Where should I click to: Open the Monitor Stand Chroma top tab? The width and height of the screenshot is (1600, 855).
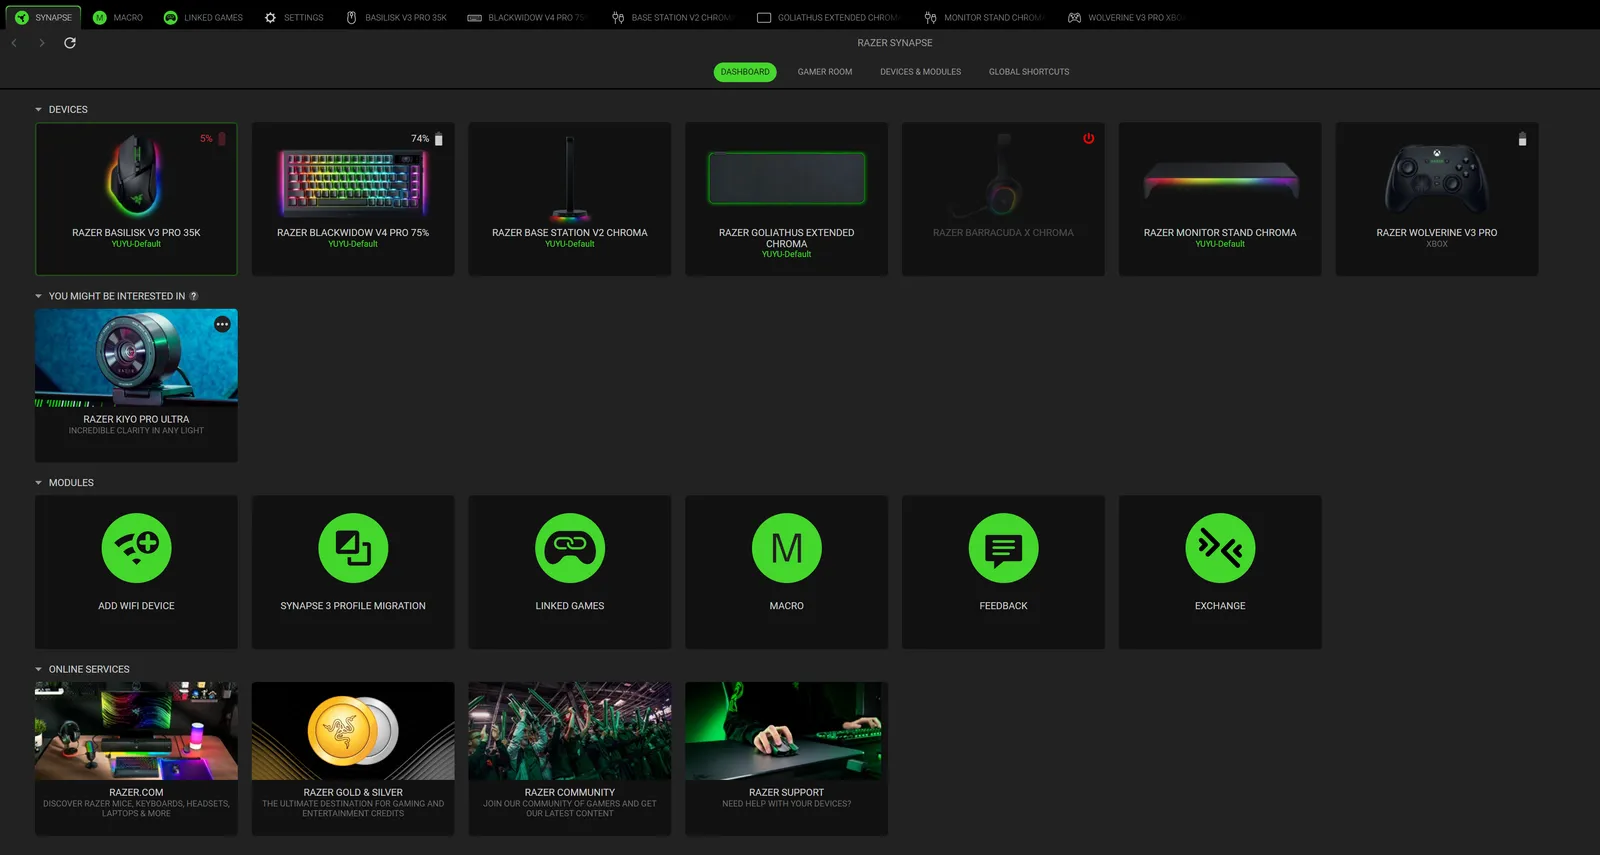(x=983, y=17)
